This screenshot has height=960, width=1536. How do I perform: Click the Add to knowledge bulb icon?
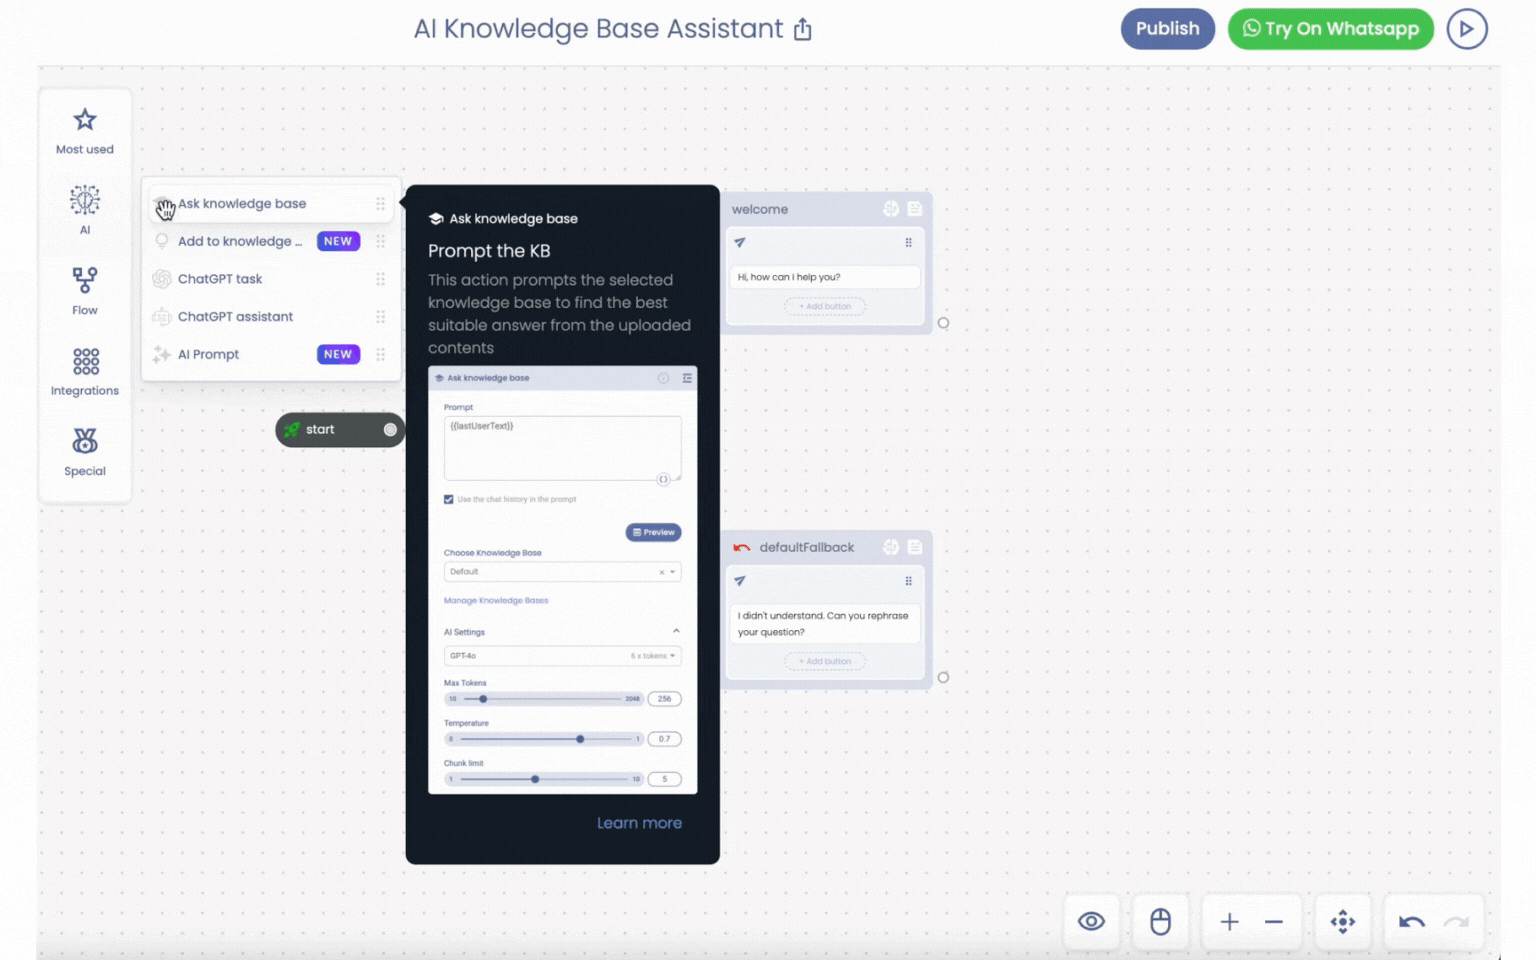162,241
